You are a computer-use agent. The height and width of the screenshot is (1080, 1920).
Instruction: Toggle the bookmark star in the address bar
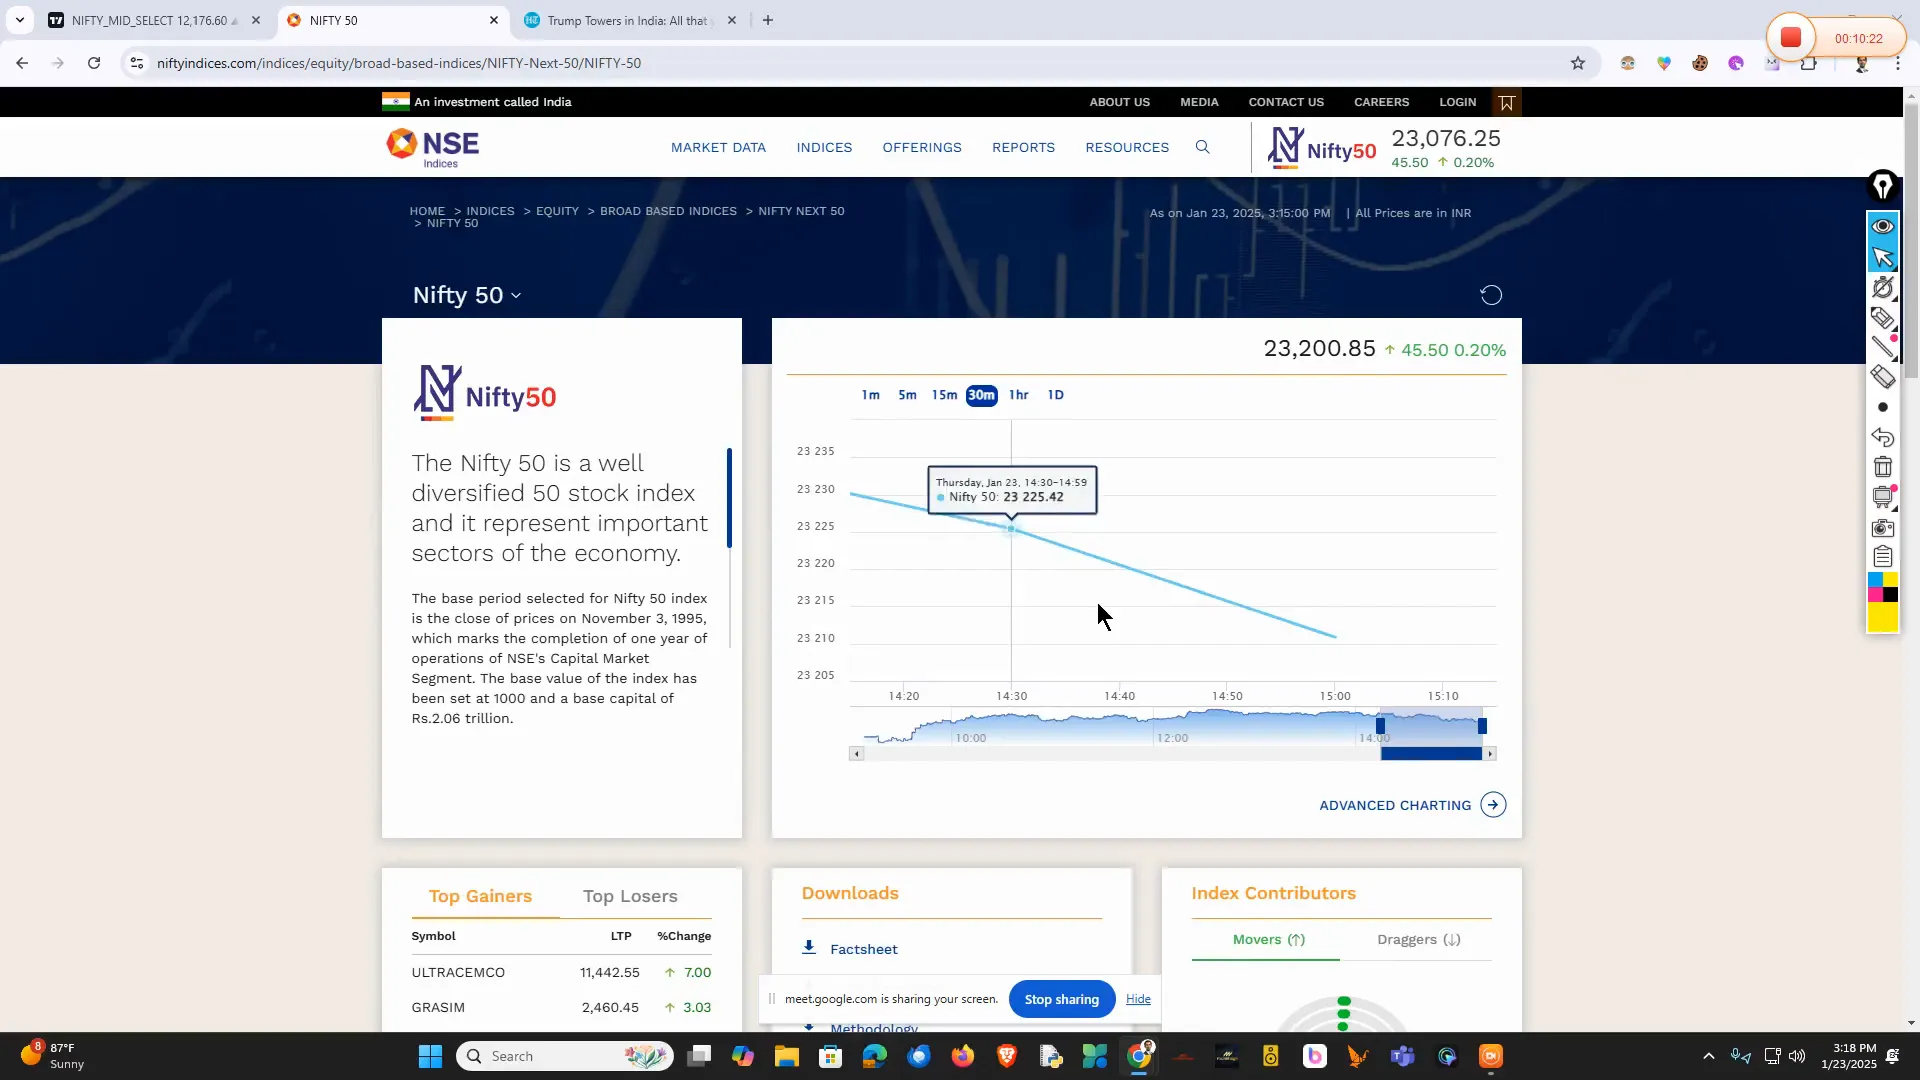(1578, 62)
